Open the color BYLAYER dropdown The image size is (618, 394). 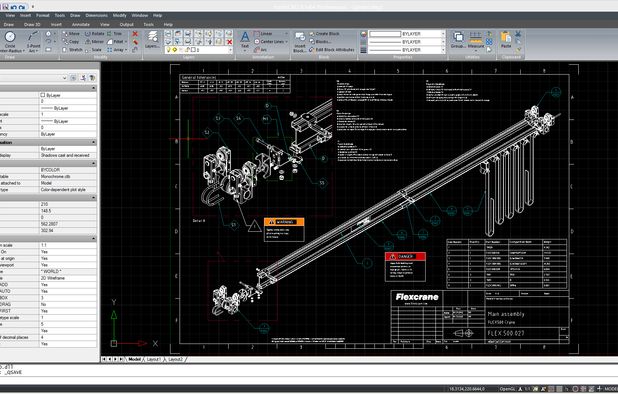[x=443, y=34]
